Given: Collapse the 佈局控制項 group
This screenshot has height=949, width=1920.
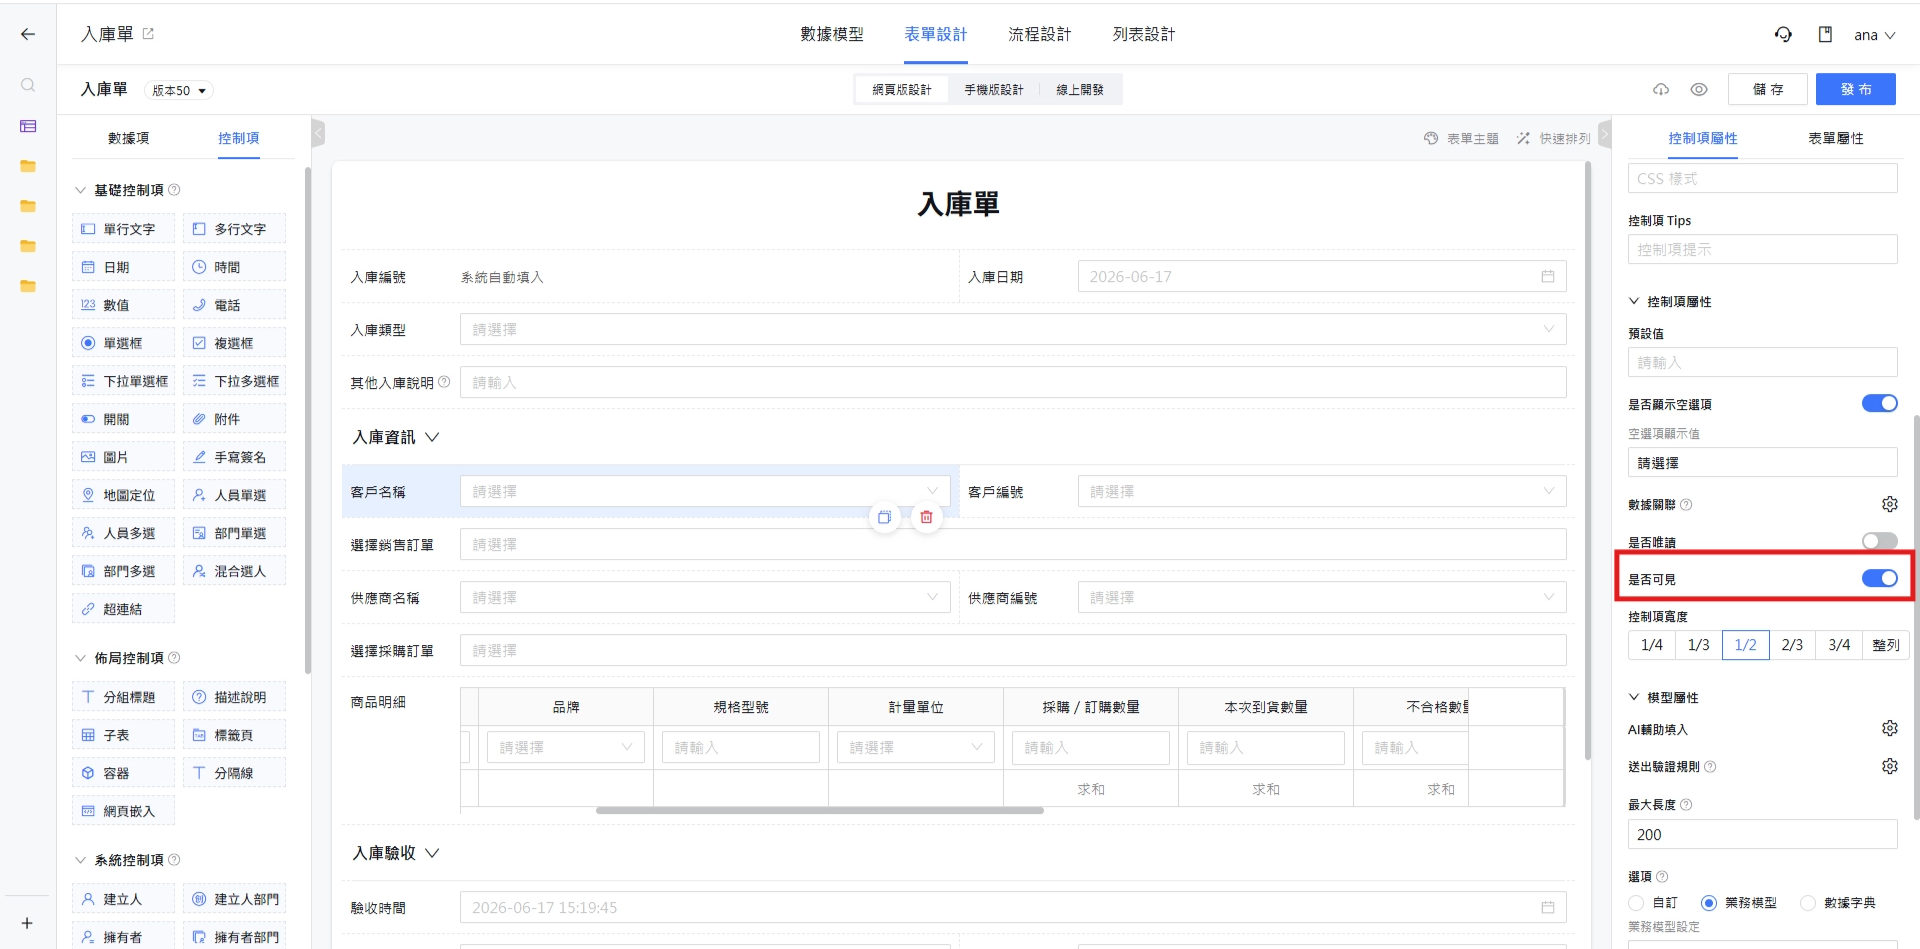Looking at the screenshot, I should coord(81,658).
